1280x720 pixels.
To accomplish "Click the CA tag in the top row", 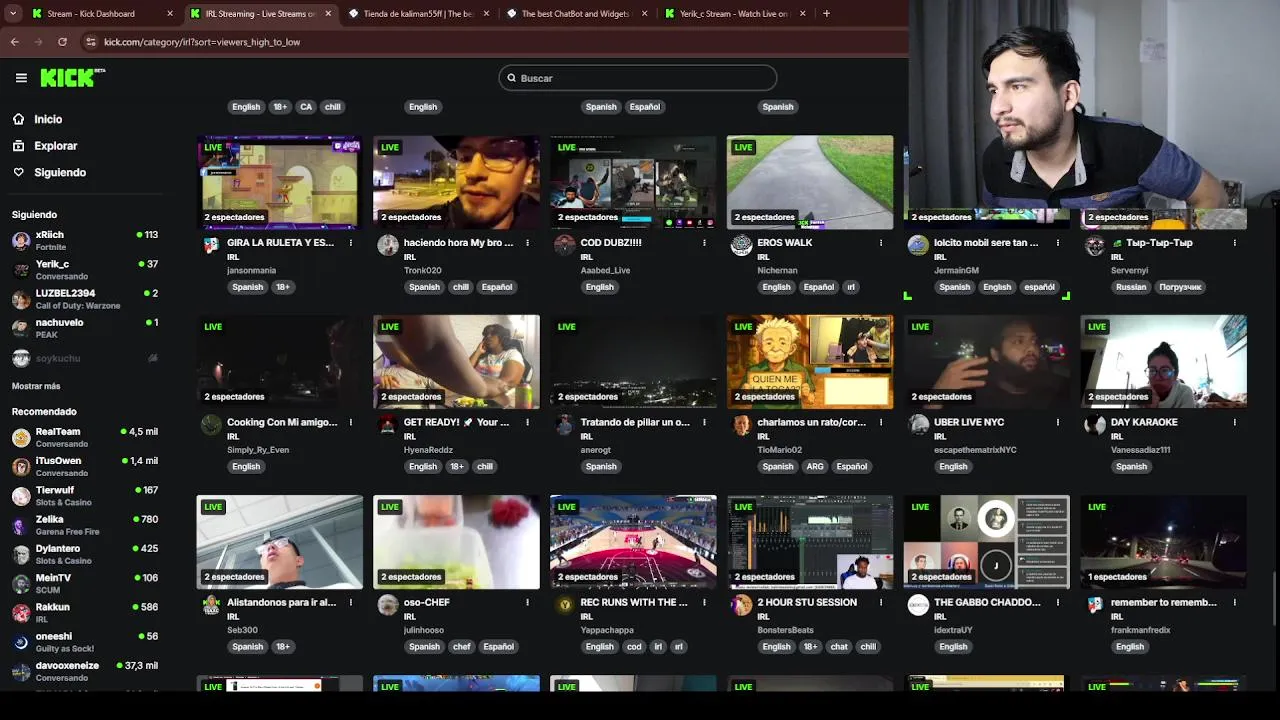I will pyautogui.click(x=306, y=107).
